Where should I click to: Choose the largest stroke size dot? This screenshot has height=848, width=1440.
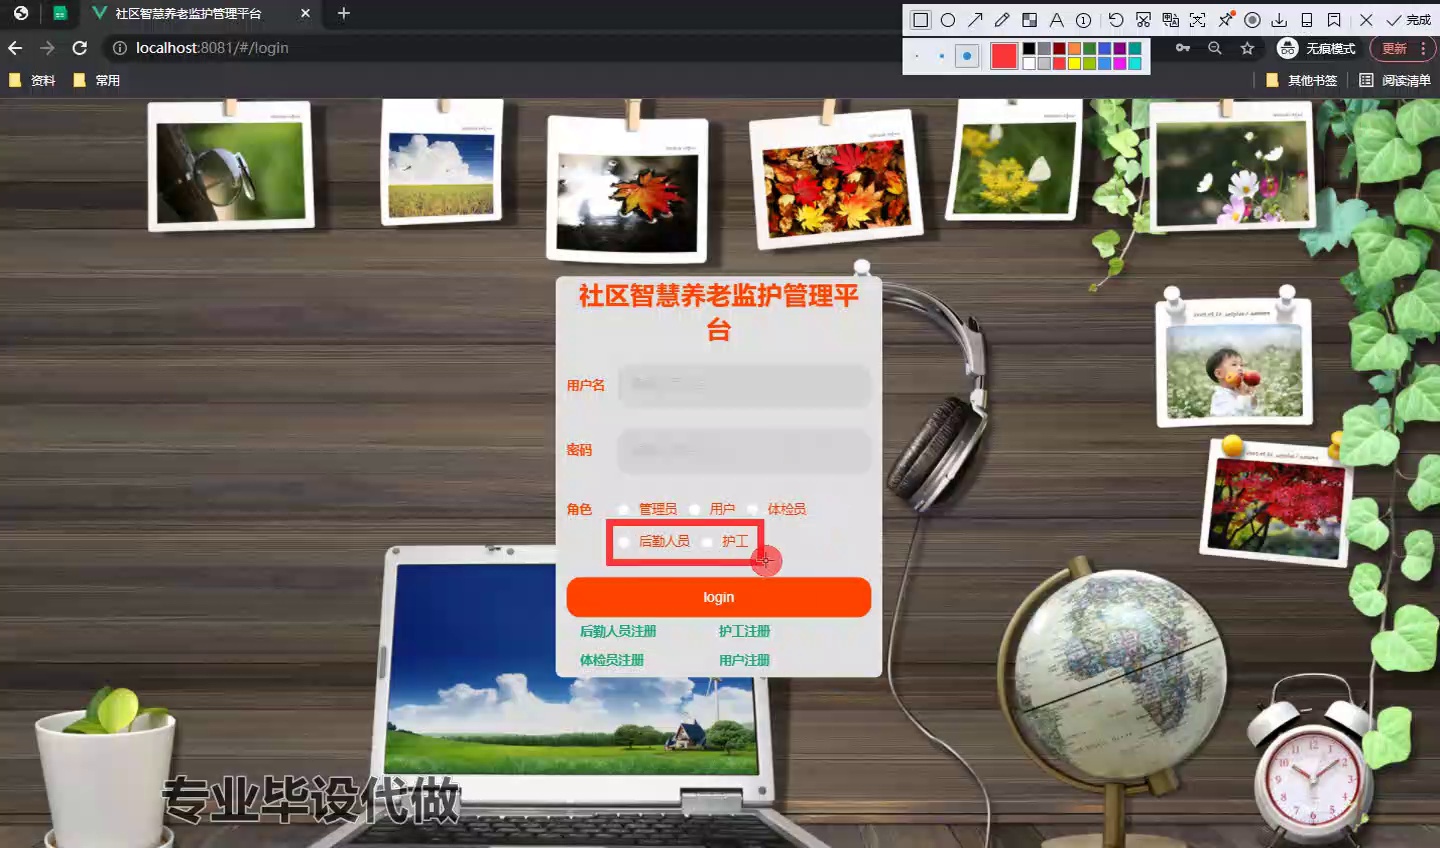click(967, 56)
